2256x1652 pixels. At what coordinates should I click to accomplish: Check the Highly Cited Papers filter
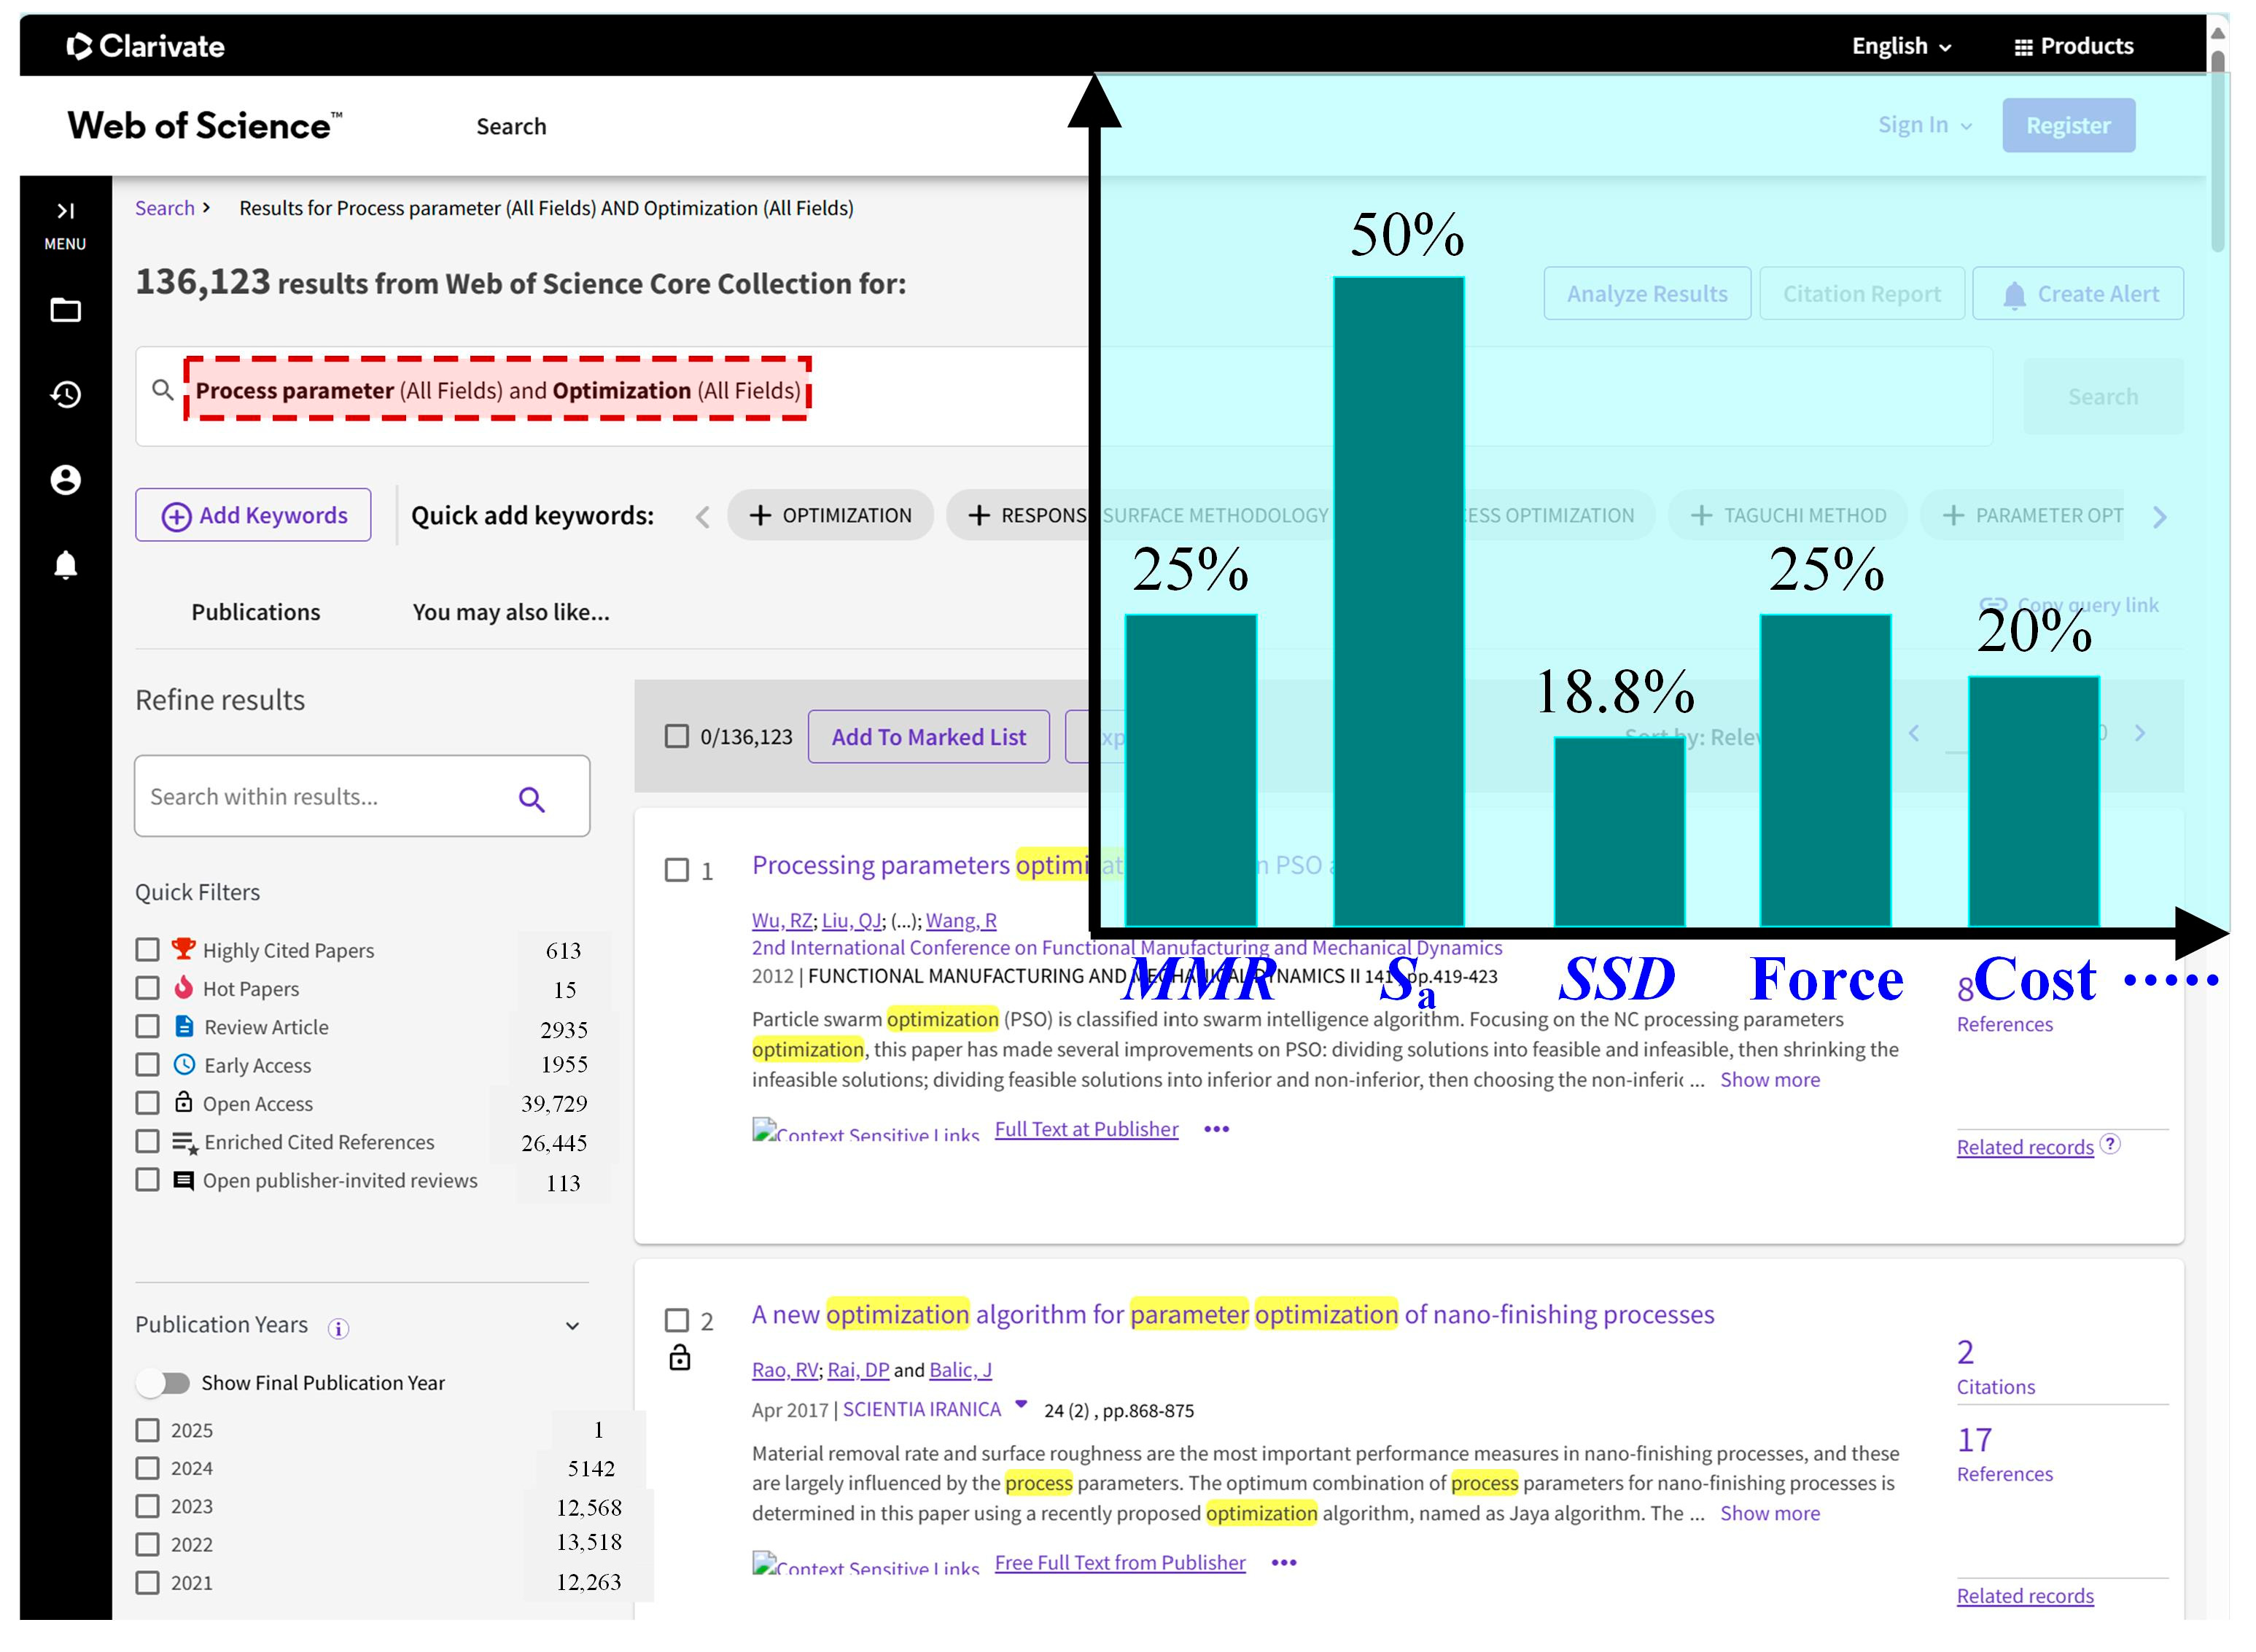148,950
